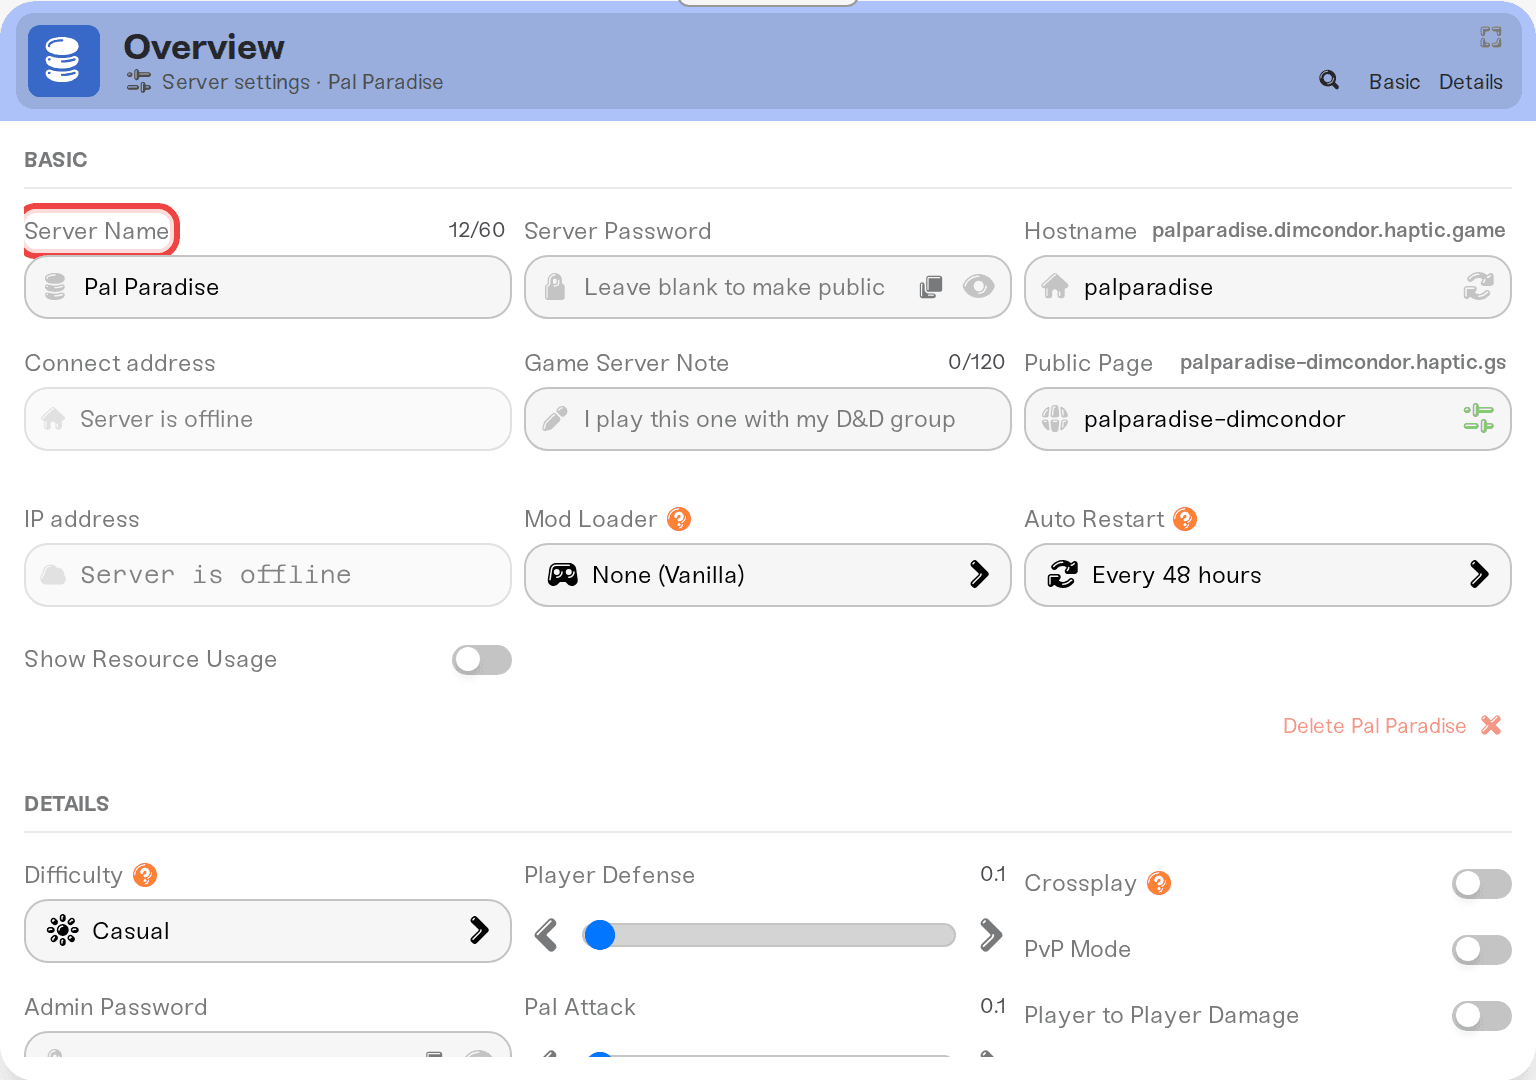Viewport: 1536px width, 1080px height.
Task: Open search with the magnifier icon
Action: (1329, 80)
